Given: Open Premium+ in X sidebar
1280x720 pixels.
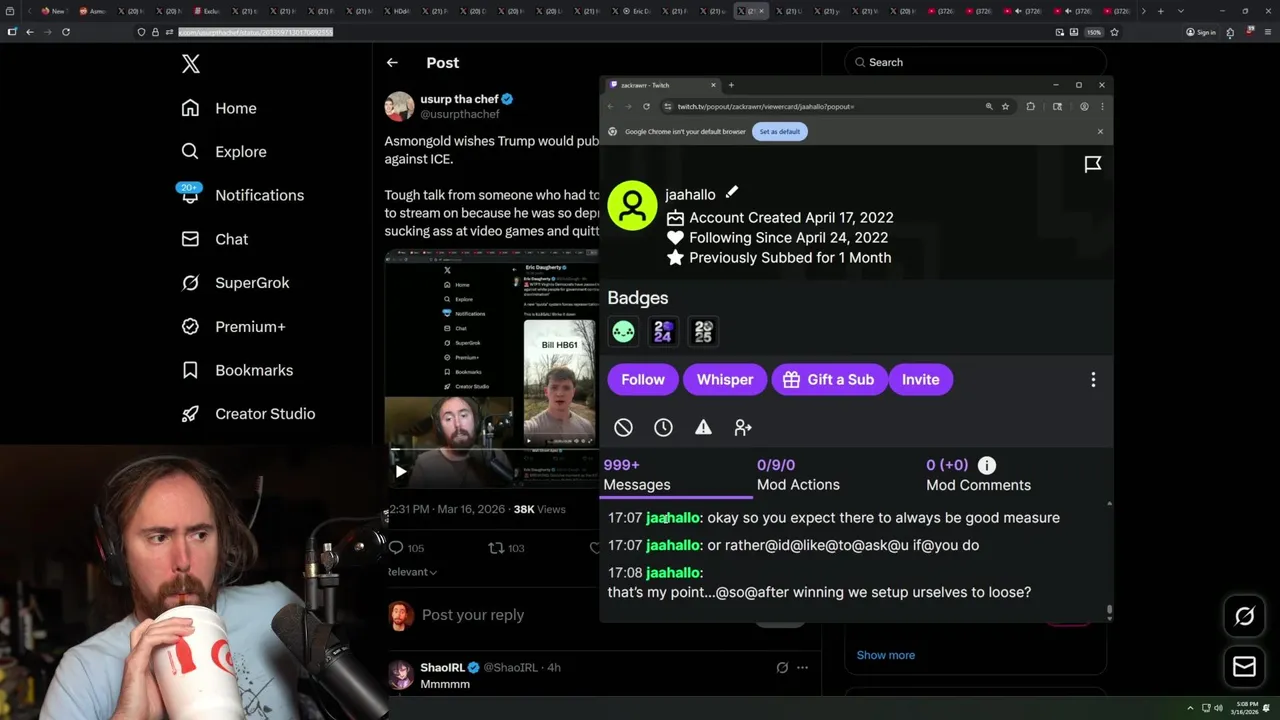Looking at the screenshot, I should click(233, 326).
